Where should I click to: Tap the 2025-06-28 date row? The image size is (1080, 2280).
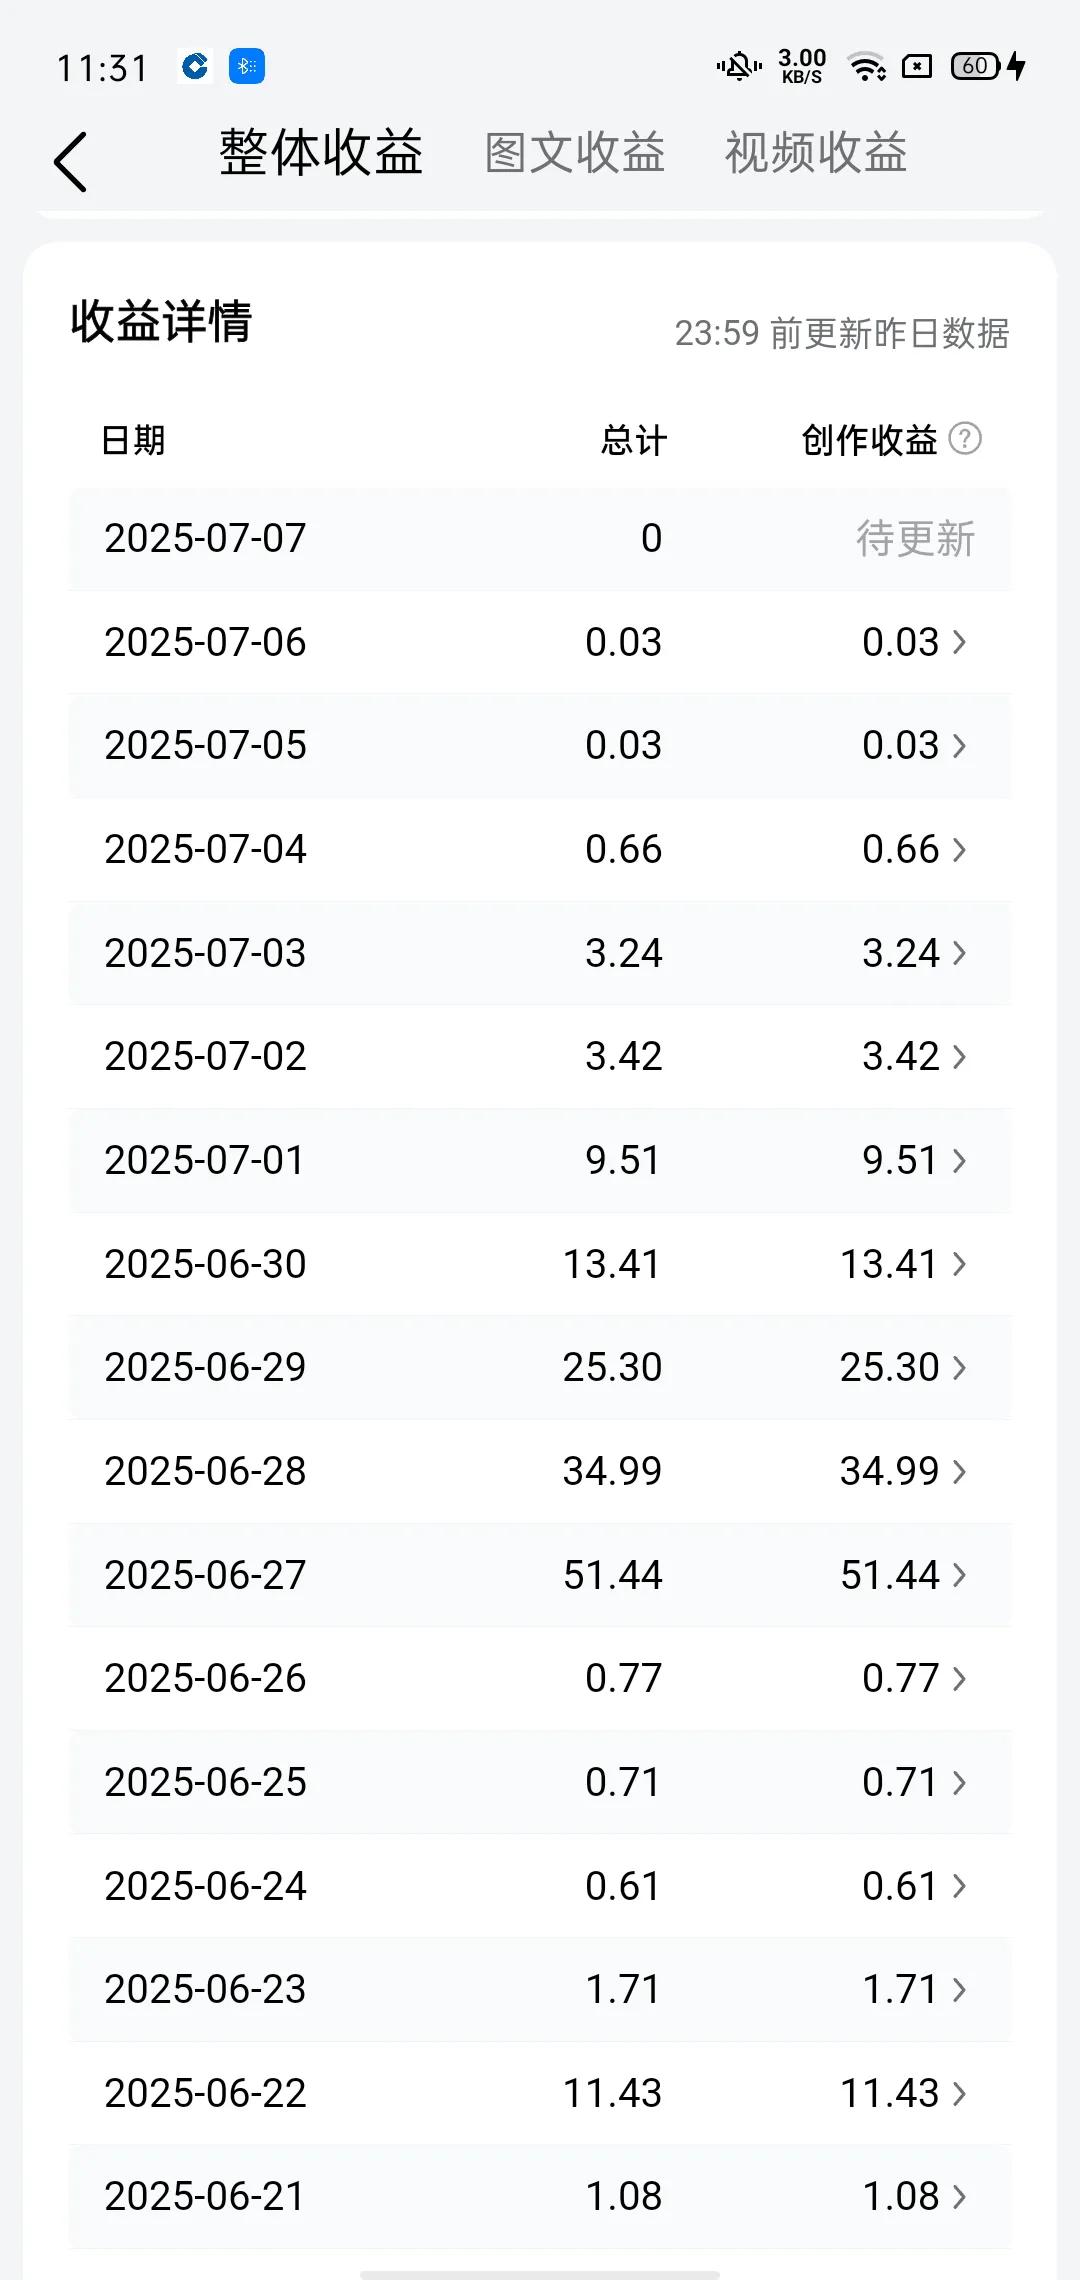pyautogui.click(x=540, y=1471)
